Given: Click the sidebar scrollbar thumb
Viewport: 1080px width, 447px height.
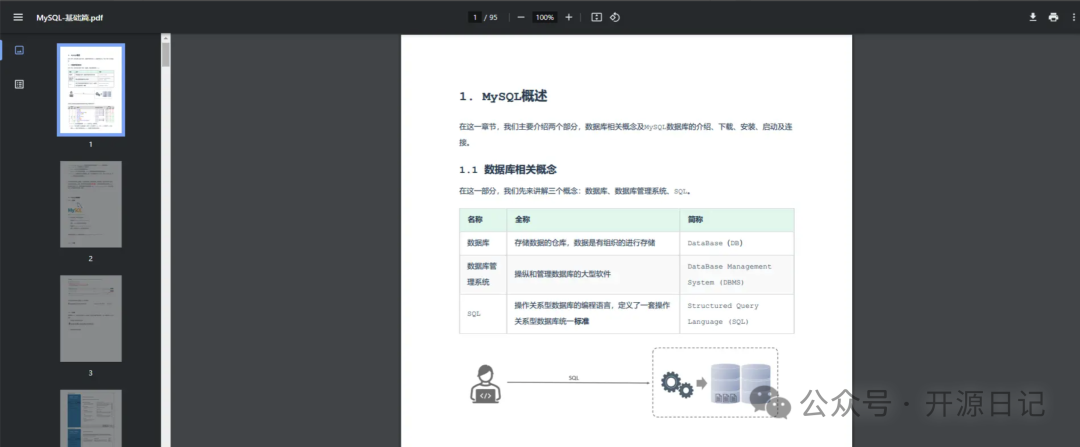Looking at the screenshot, I should tap(166, 55).
